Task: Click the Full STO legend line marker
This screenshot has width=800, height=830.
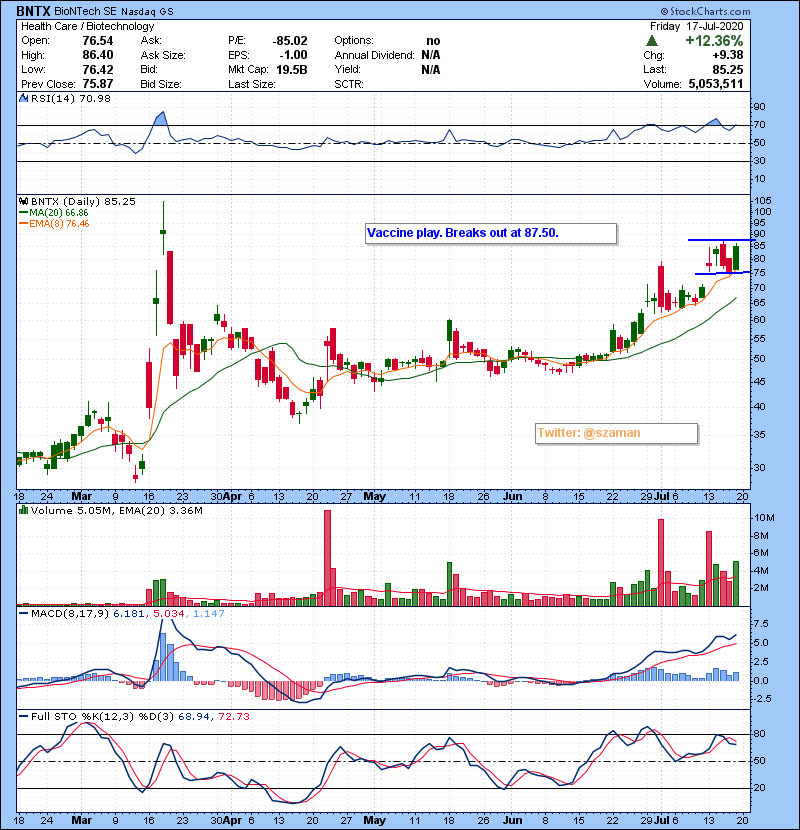Action: 23,717
